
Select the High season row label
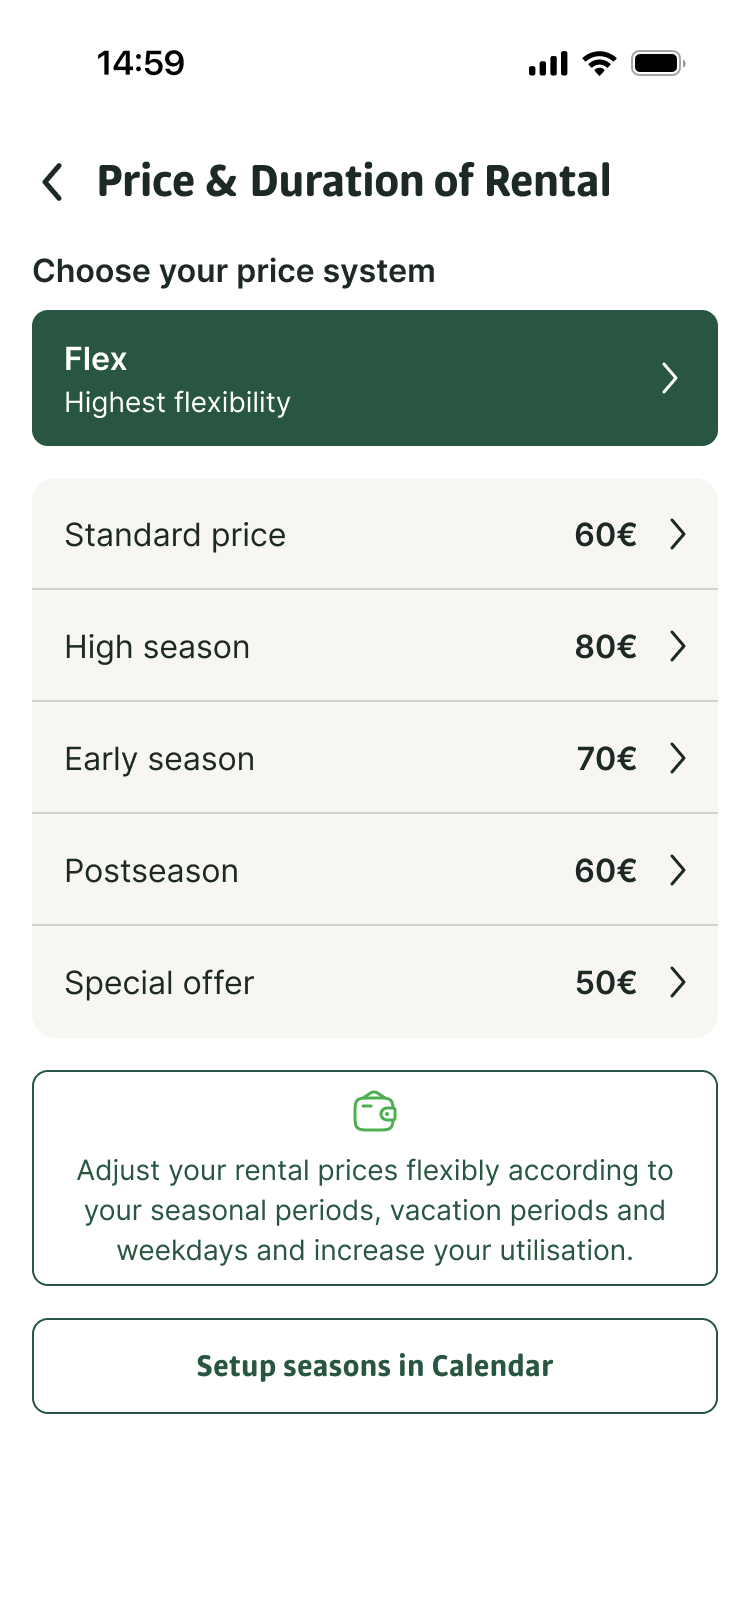[157, 647]
